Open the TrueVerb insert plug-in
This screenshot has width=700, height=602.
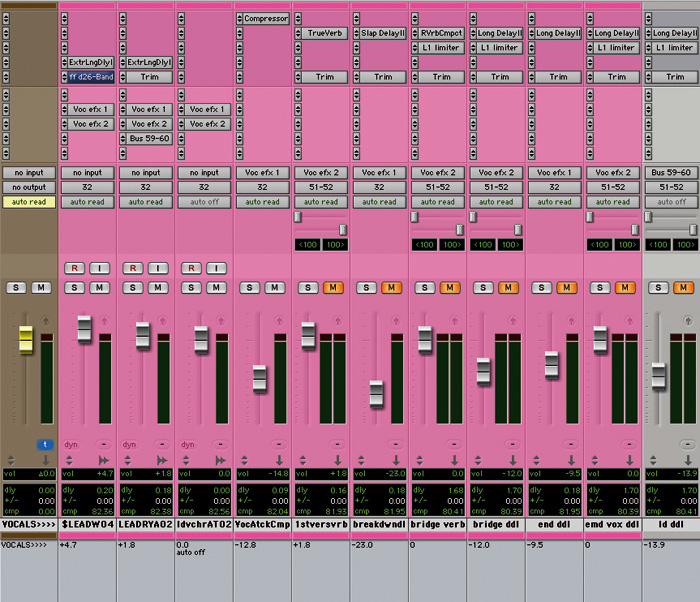(324, 33)
